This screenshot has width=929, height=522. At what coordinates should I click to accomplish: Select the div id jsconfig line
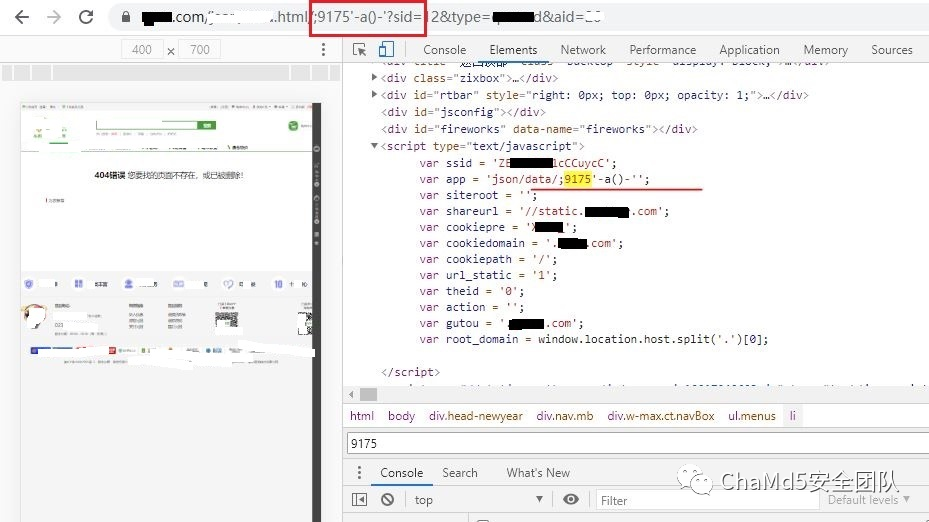click(x=463, y=112)
